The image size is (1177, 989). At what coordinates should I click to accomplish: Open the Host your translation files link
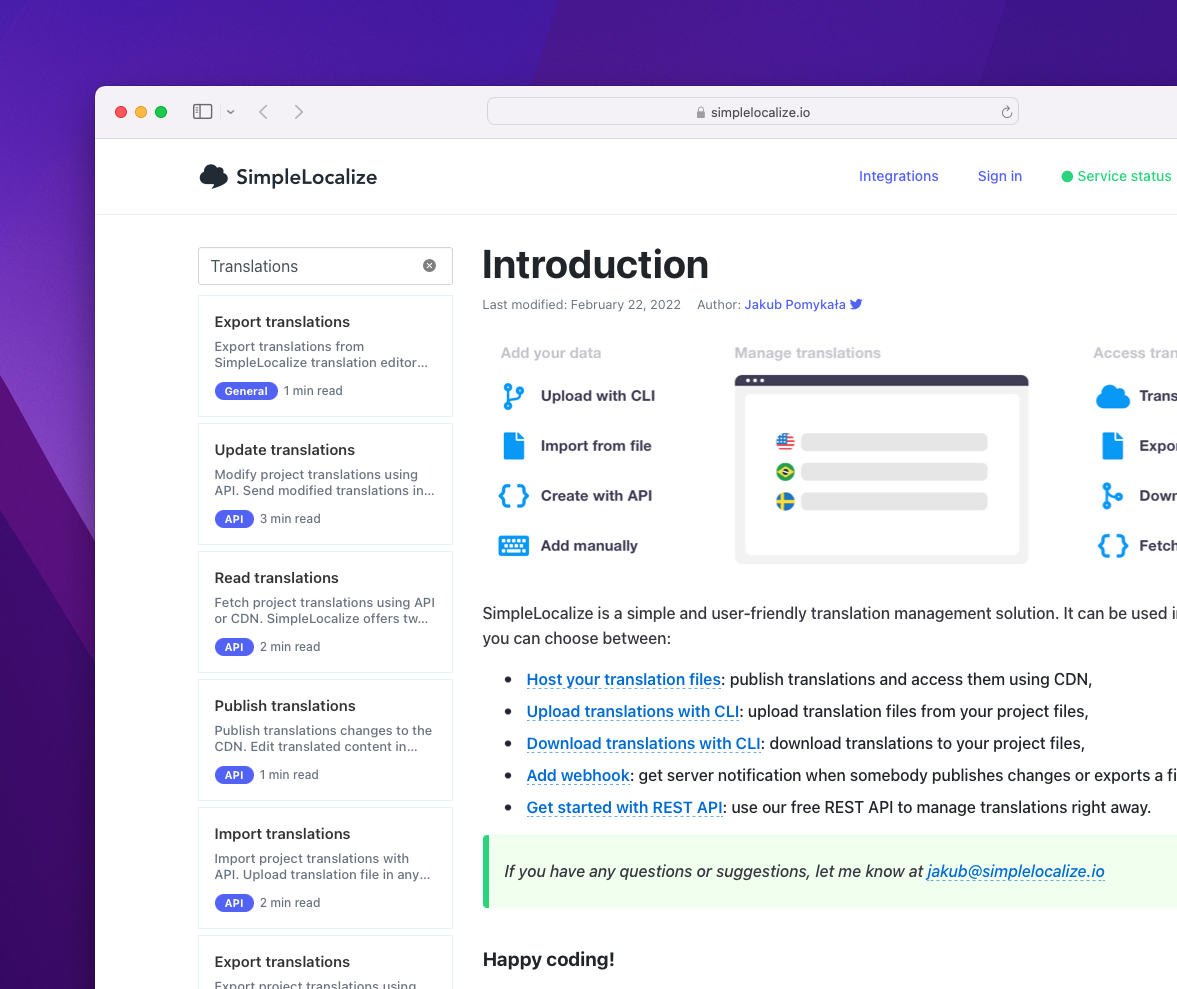point(624,679)
